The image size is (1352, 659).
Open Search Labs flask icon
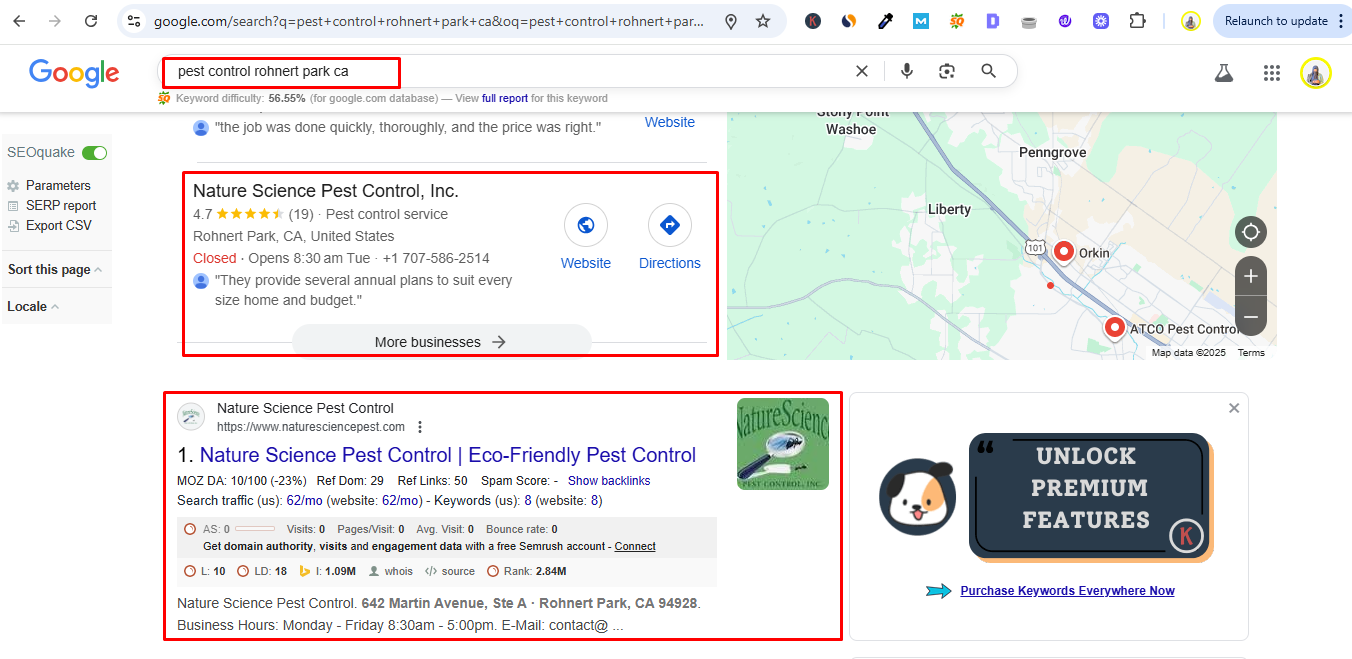point(1223,73)
